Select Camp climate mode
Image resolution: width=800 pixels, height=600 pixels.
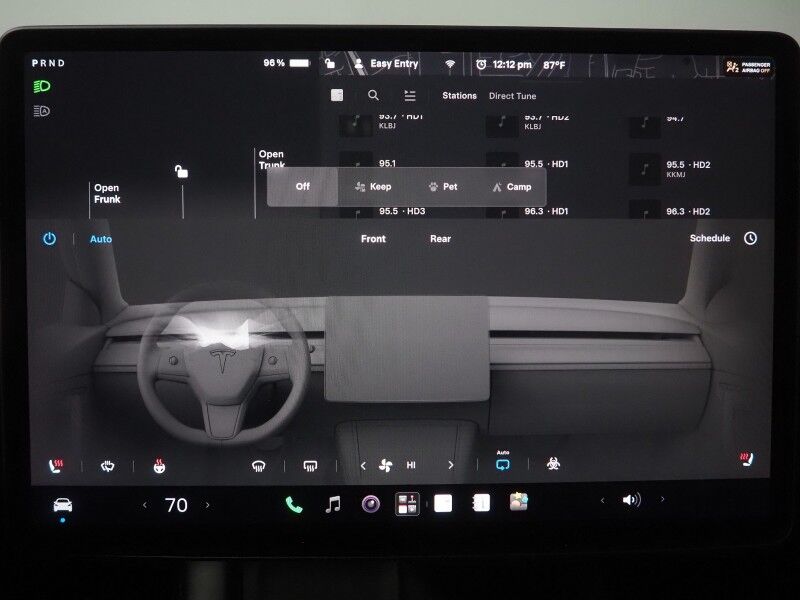(512, 187)
